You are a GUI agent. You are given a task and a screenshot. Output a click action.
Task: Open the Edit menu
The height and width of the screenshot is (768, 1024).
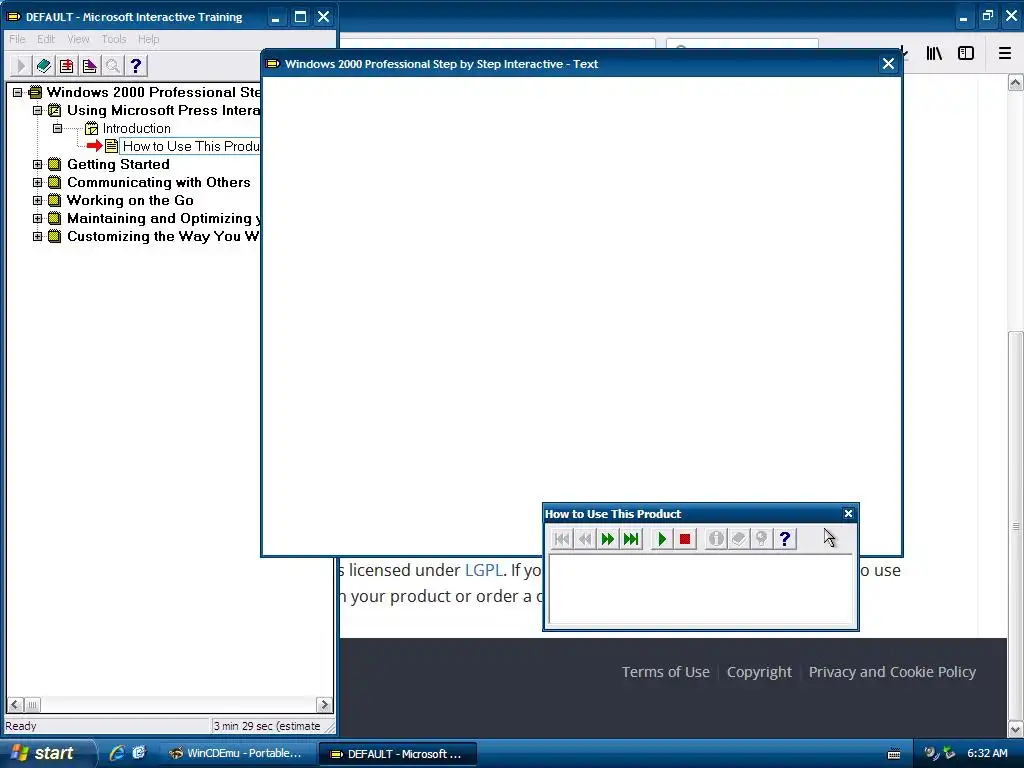[46, 39]
